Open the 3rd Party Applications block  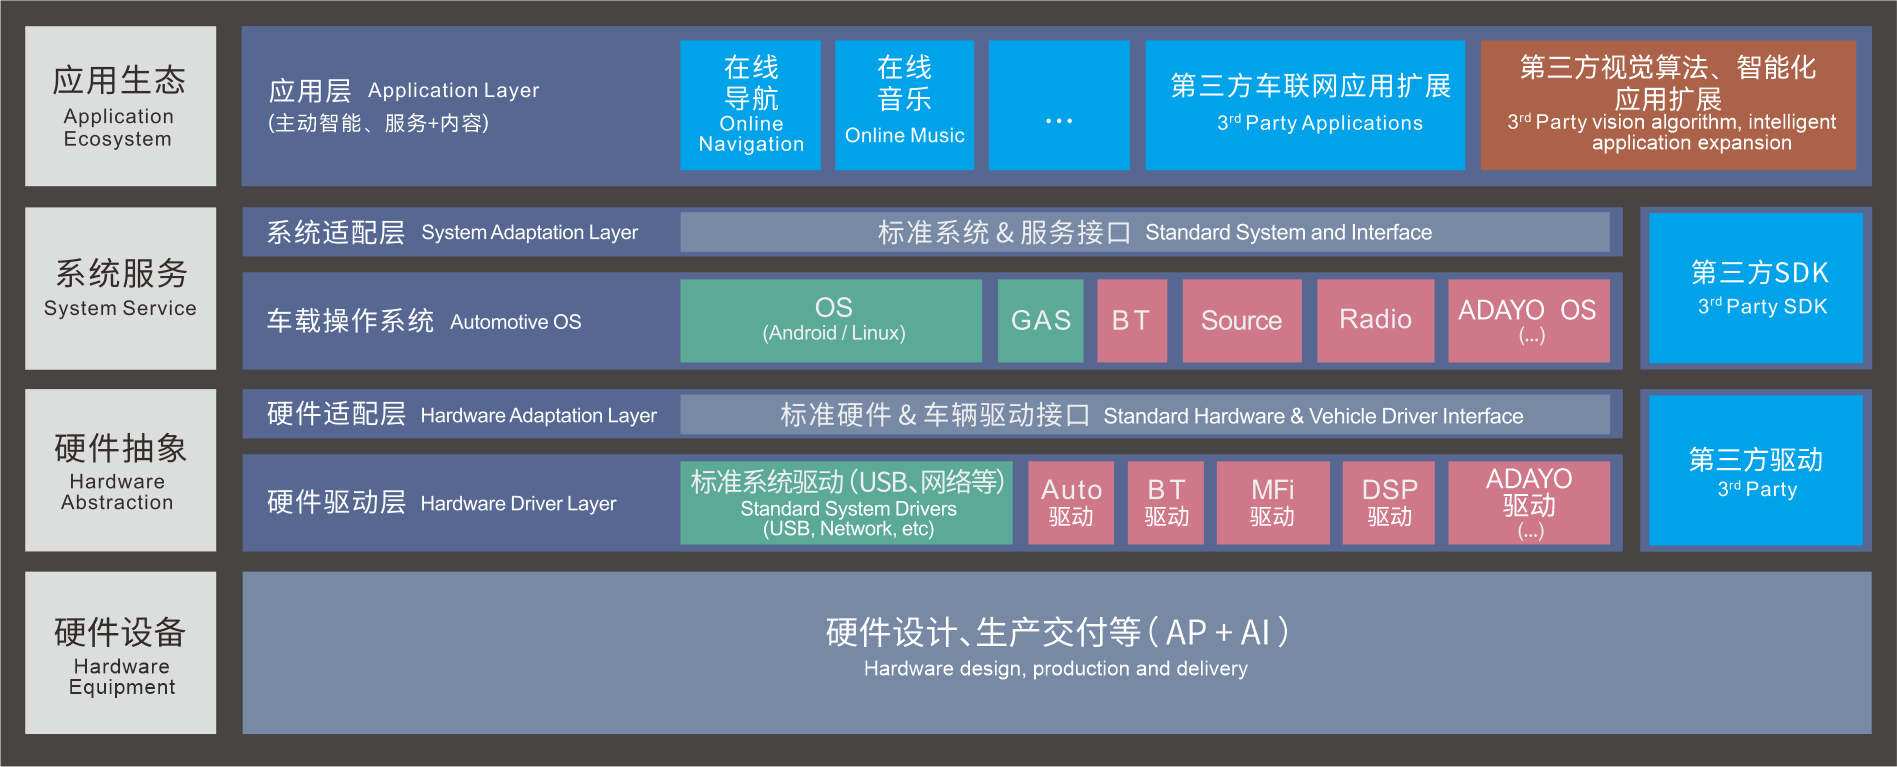pos(1305,105)
